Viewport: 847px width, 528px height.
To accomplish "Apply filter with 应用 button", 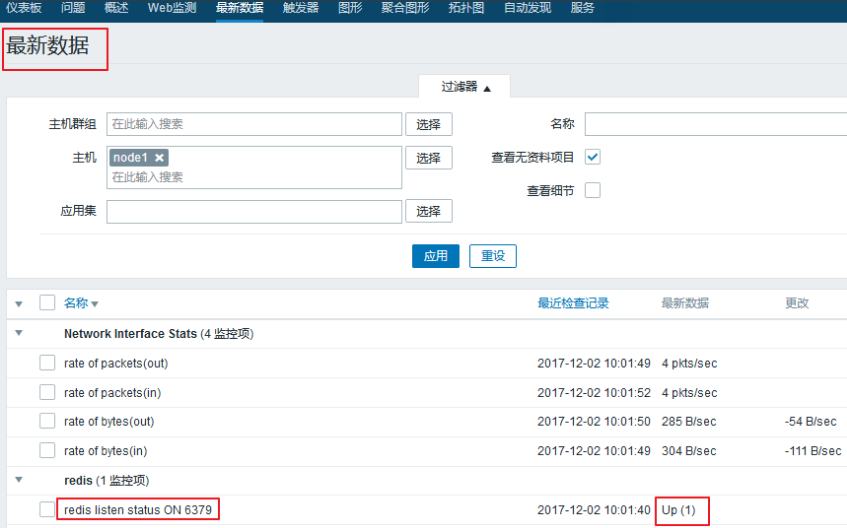I will click(x=435, y=256).
